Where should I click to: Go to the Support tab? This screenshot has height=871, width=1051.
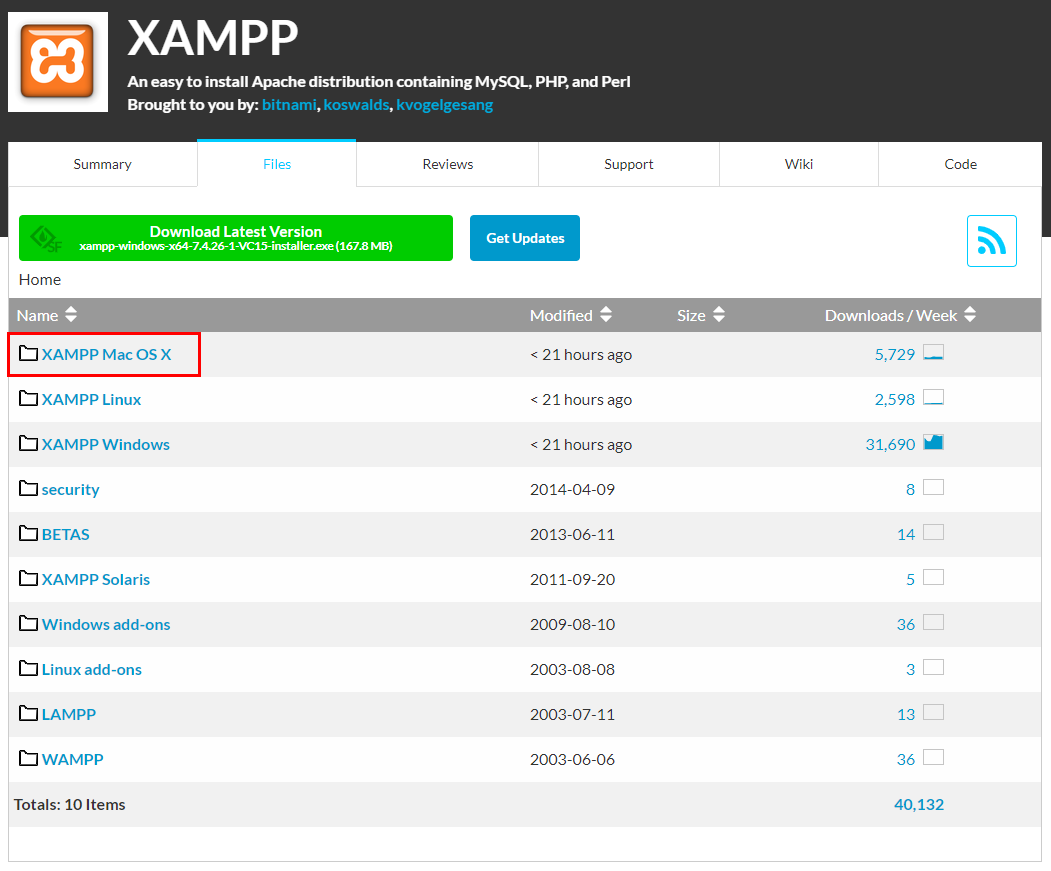pyautogui.click(x=629, y=164)
